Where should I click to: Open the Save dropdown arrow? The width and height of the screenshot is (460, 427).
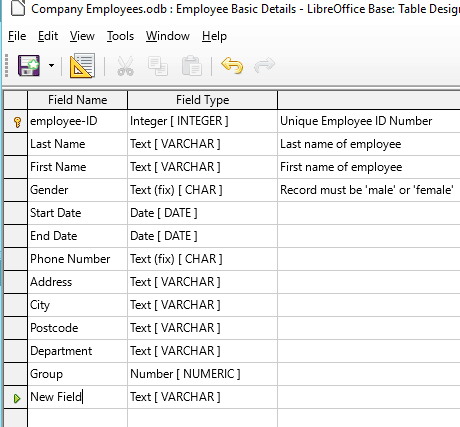tap(51, 65)
